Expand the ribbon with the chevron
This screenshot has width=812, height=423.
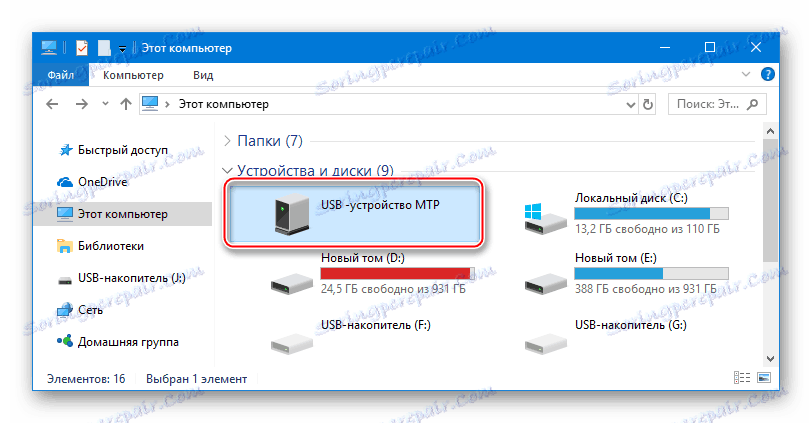[x=746, y=75]
